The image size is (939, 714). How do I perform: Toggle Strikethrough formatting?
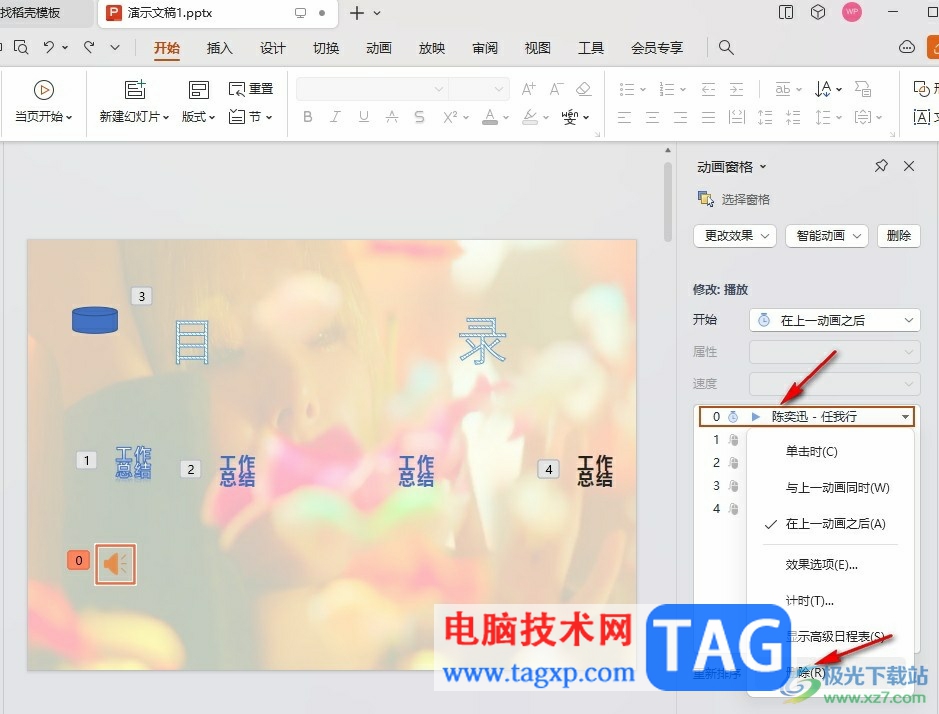392,117
